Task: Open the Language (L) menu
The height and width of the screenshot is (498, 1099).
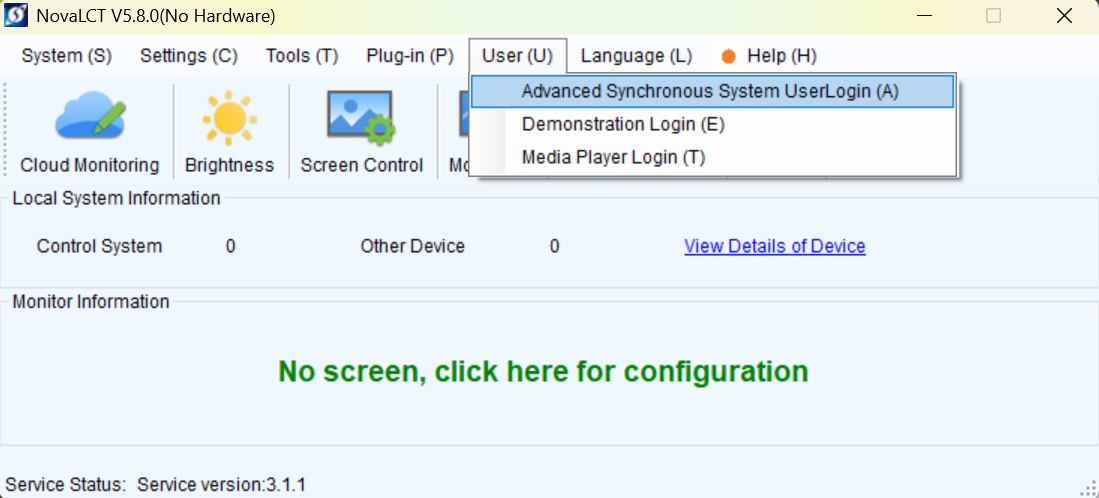Action: pyautogui.click(x=636, y=56)
